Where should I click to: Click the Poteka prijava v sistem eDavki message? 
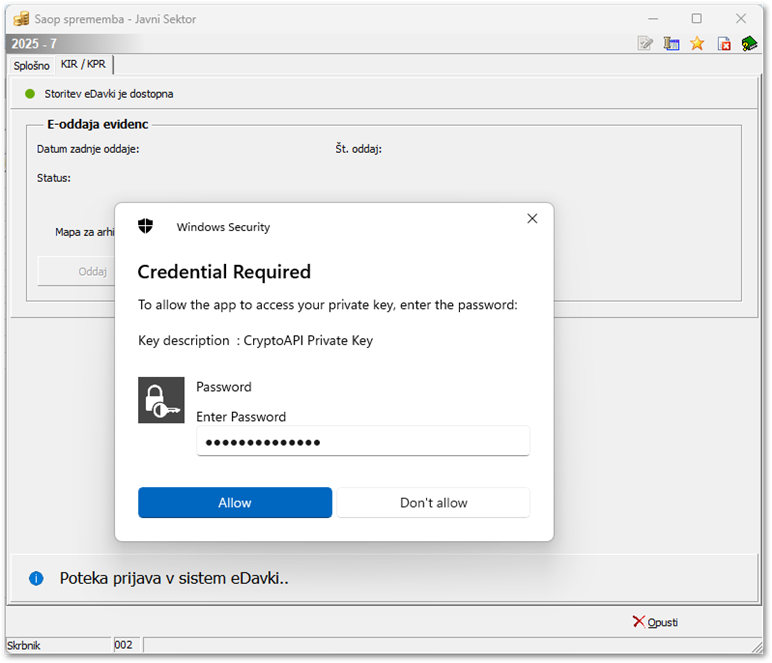174,578
